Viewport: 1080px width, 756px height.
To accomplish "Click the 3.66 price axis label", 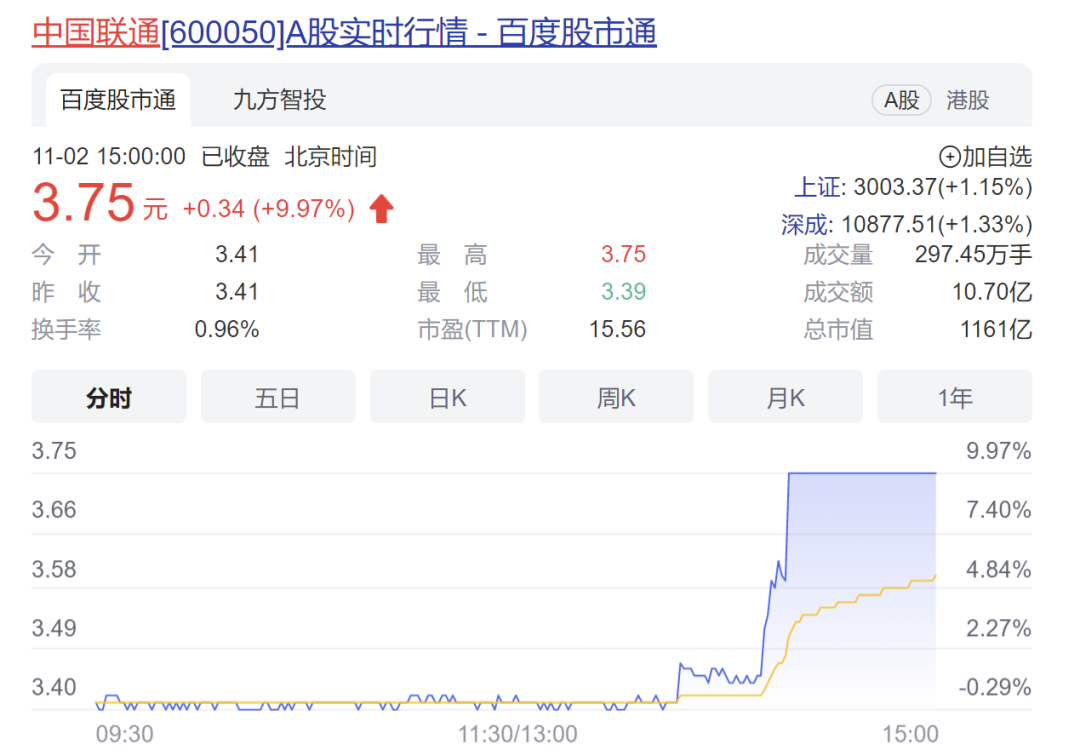I will pos(54,510).
